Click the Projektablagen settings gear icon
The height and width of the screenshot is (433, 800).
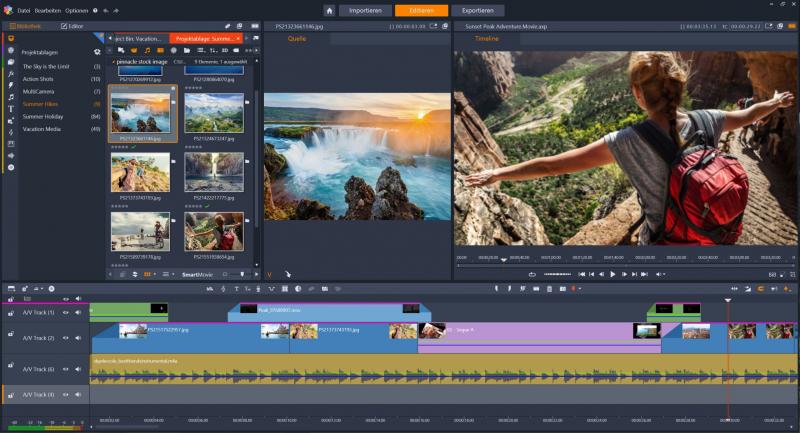point(97,51)
